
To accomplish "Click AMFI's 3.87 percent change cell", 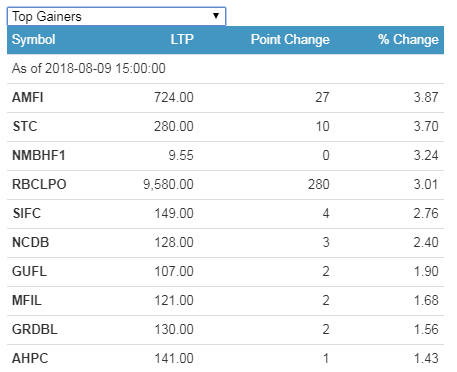I will click(426, 98).
